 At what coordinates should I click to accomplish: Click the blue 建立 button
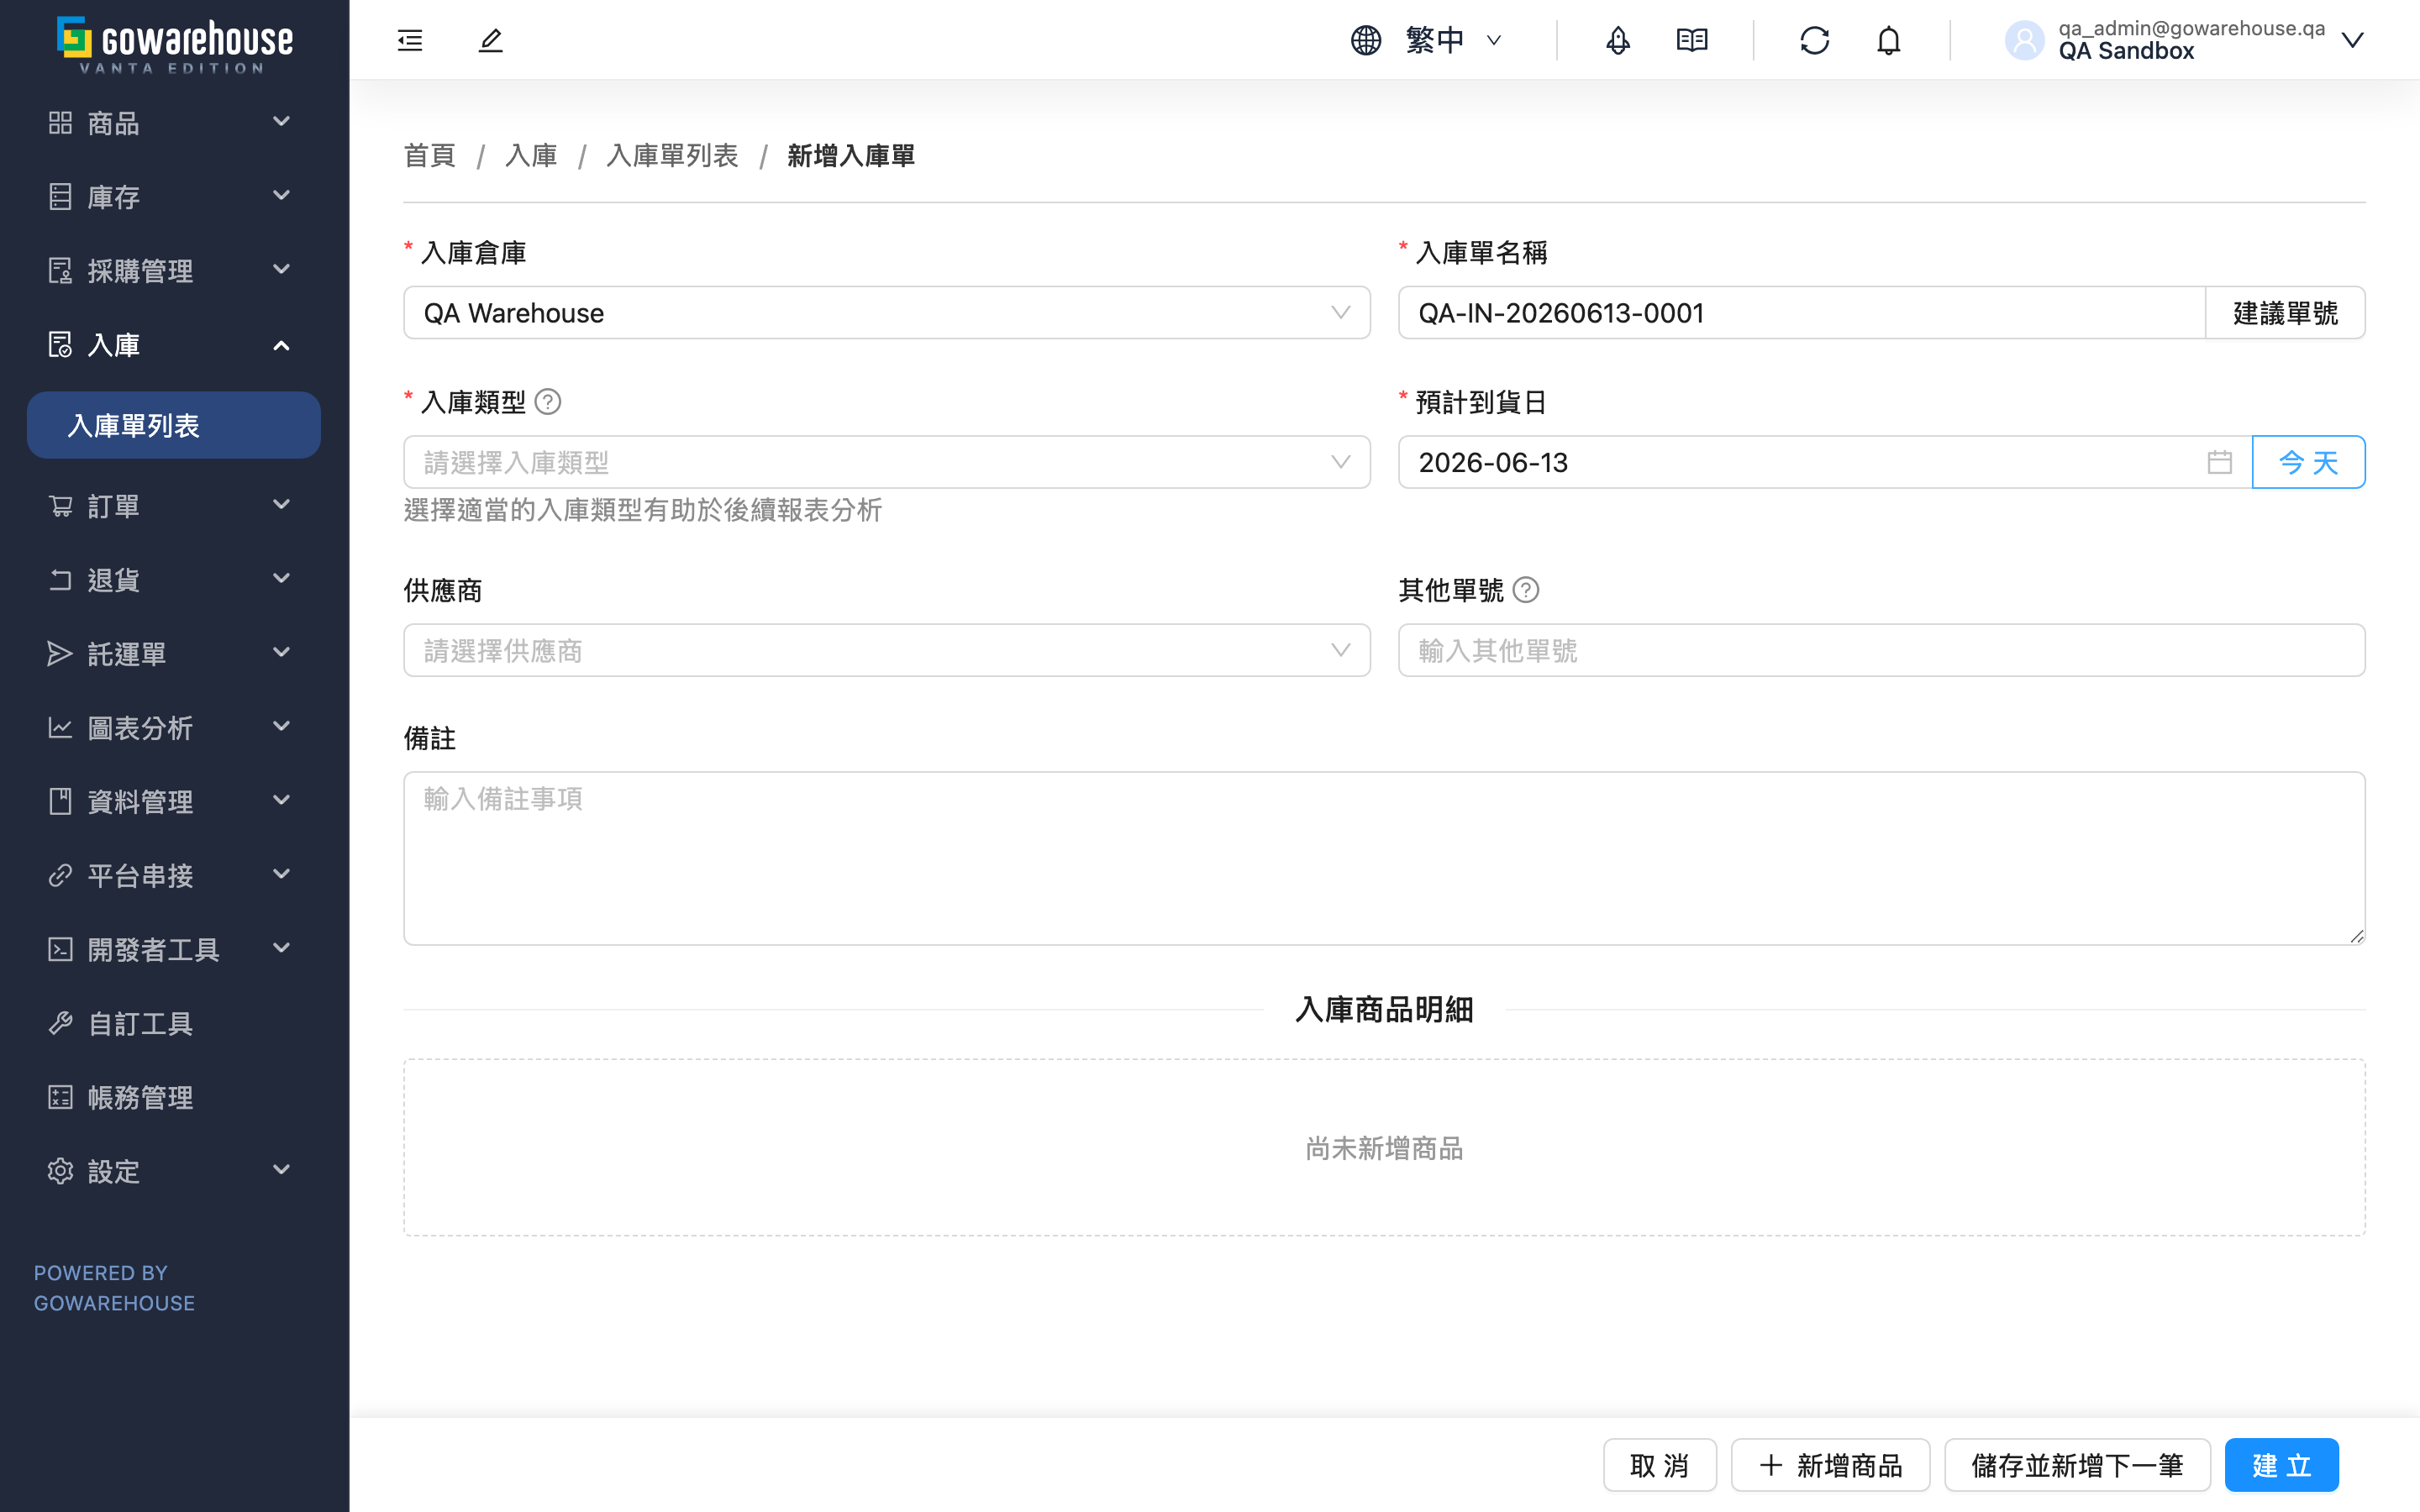(x=2282, y=1465)
